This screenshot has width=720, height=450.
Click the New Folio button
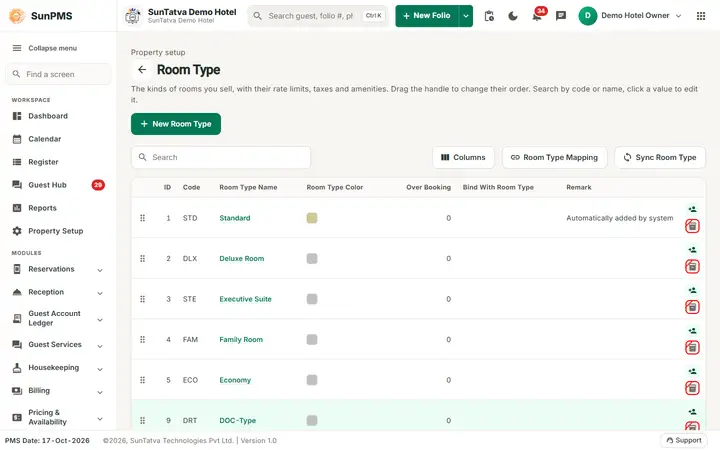click(427, 16)
